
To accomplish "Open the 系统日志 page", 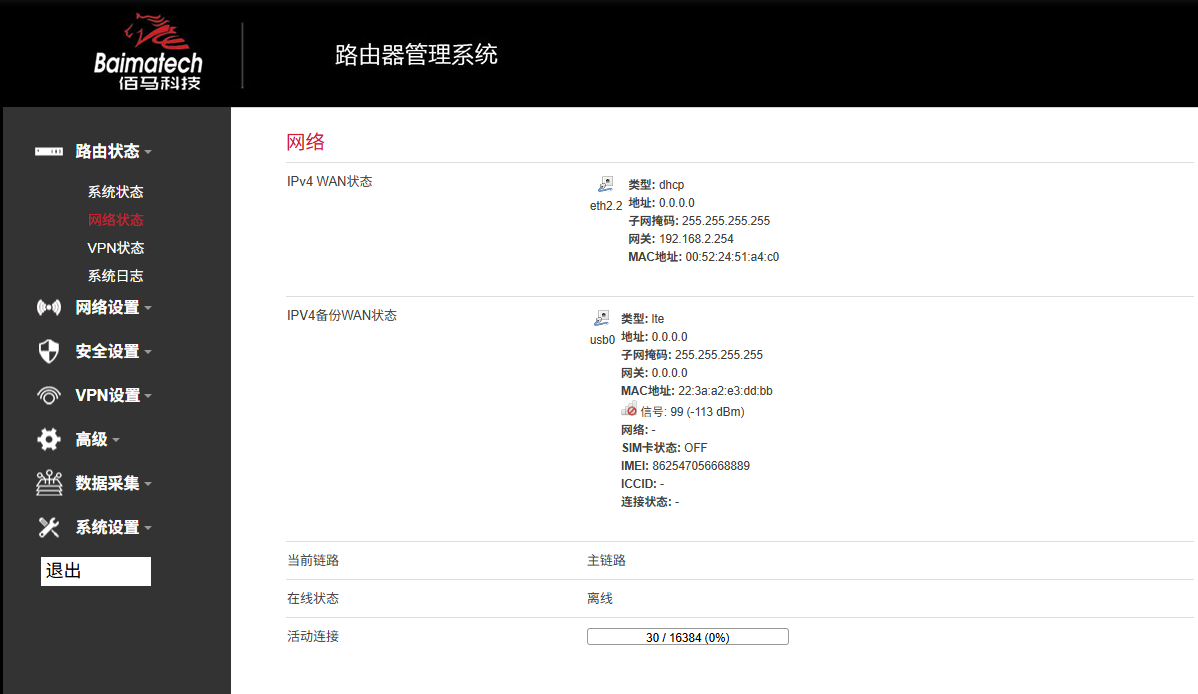I will click(x=115, y=276).
